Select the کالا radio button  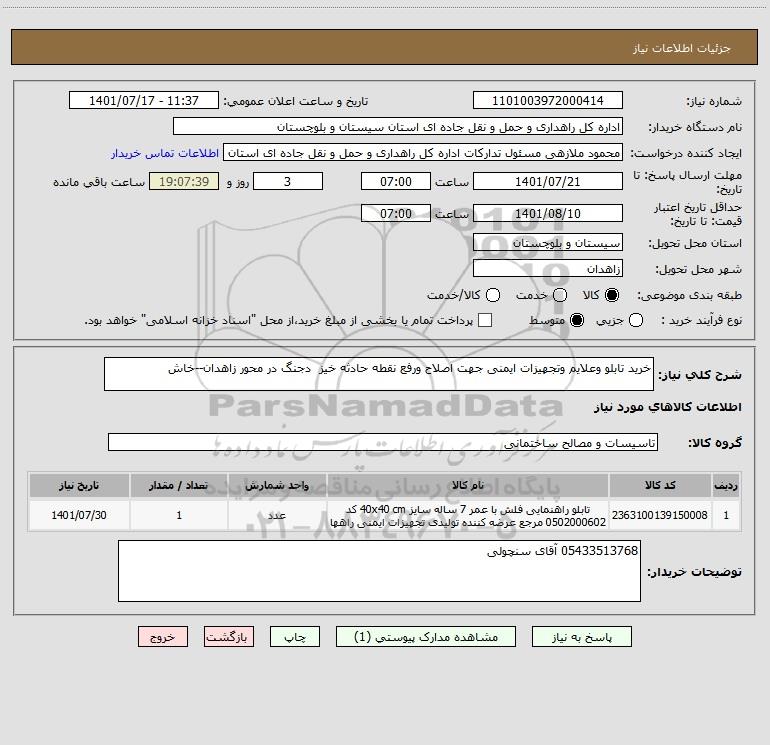point(612,295)
